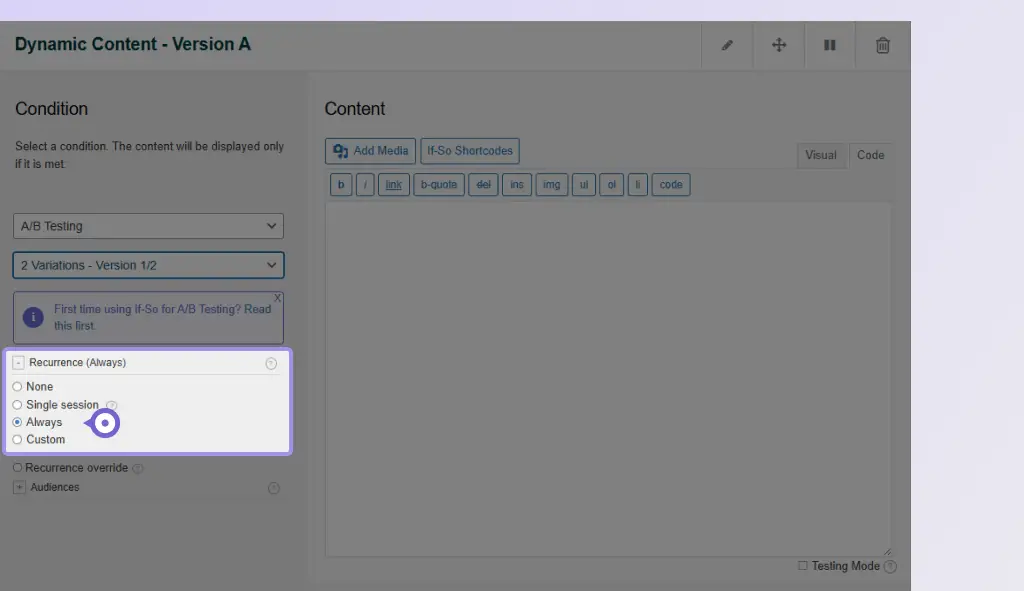Click the b bold quicktag button
The width and height of the screenshot is (1024, 591).
(341, 185)
